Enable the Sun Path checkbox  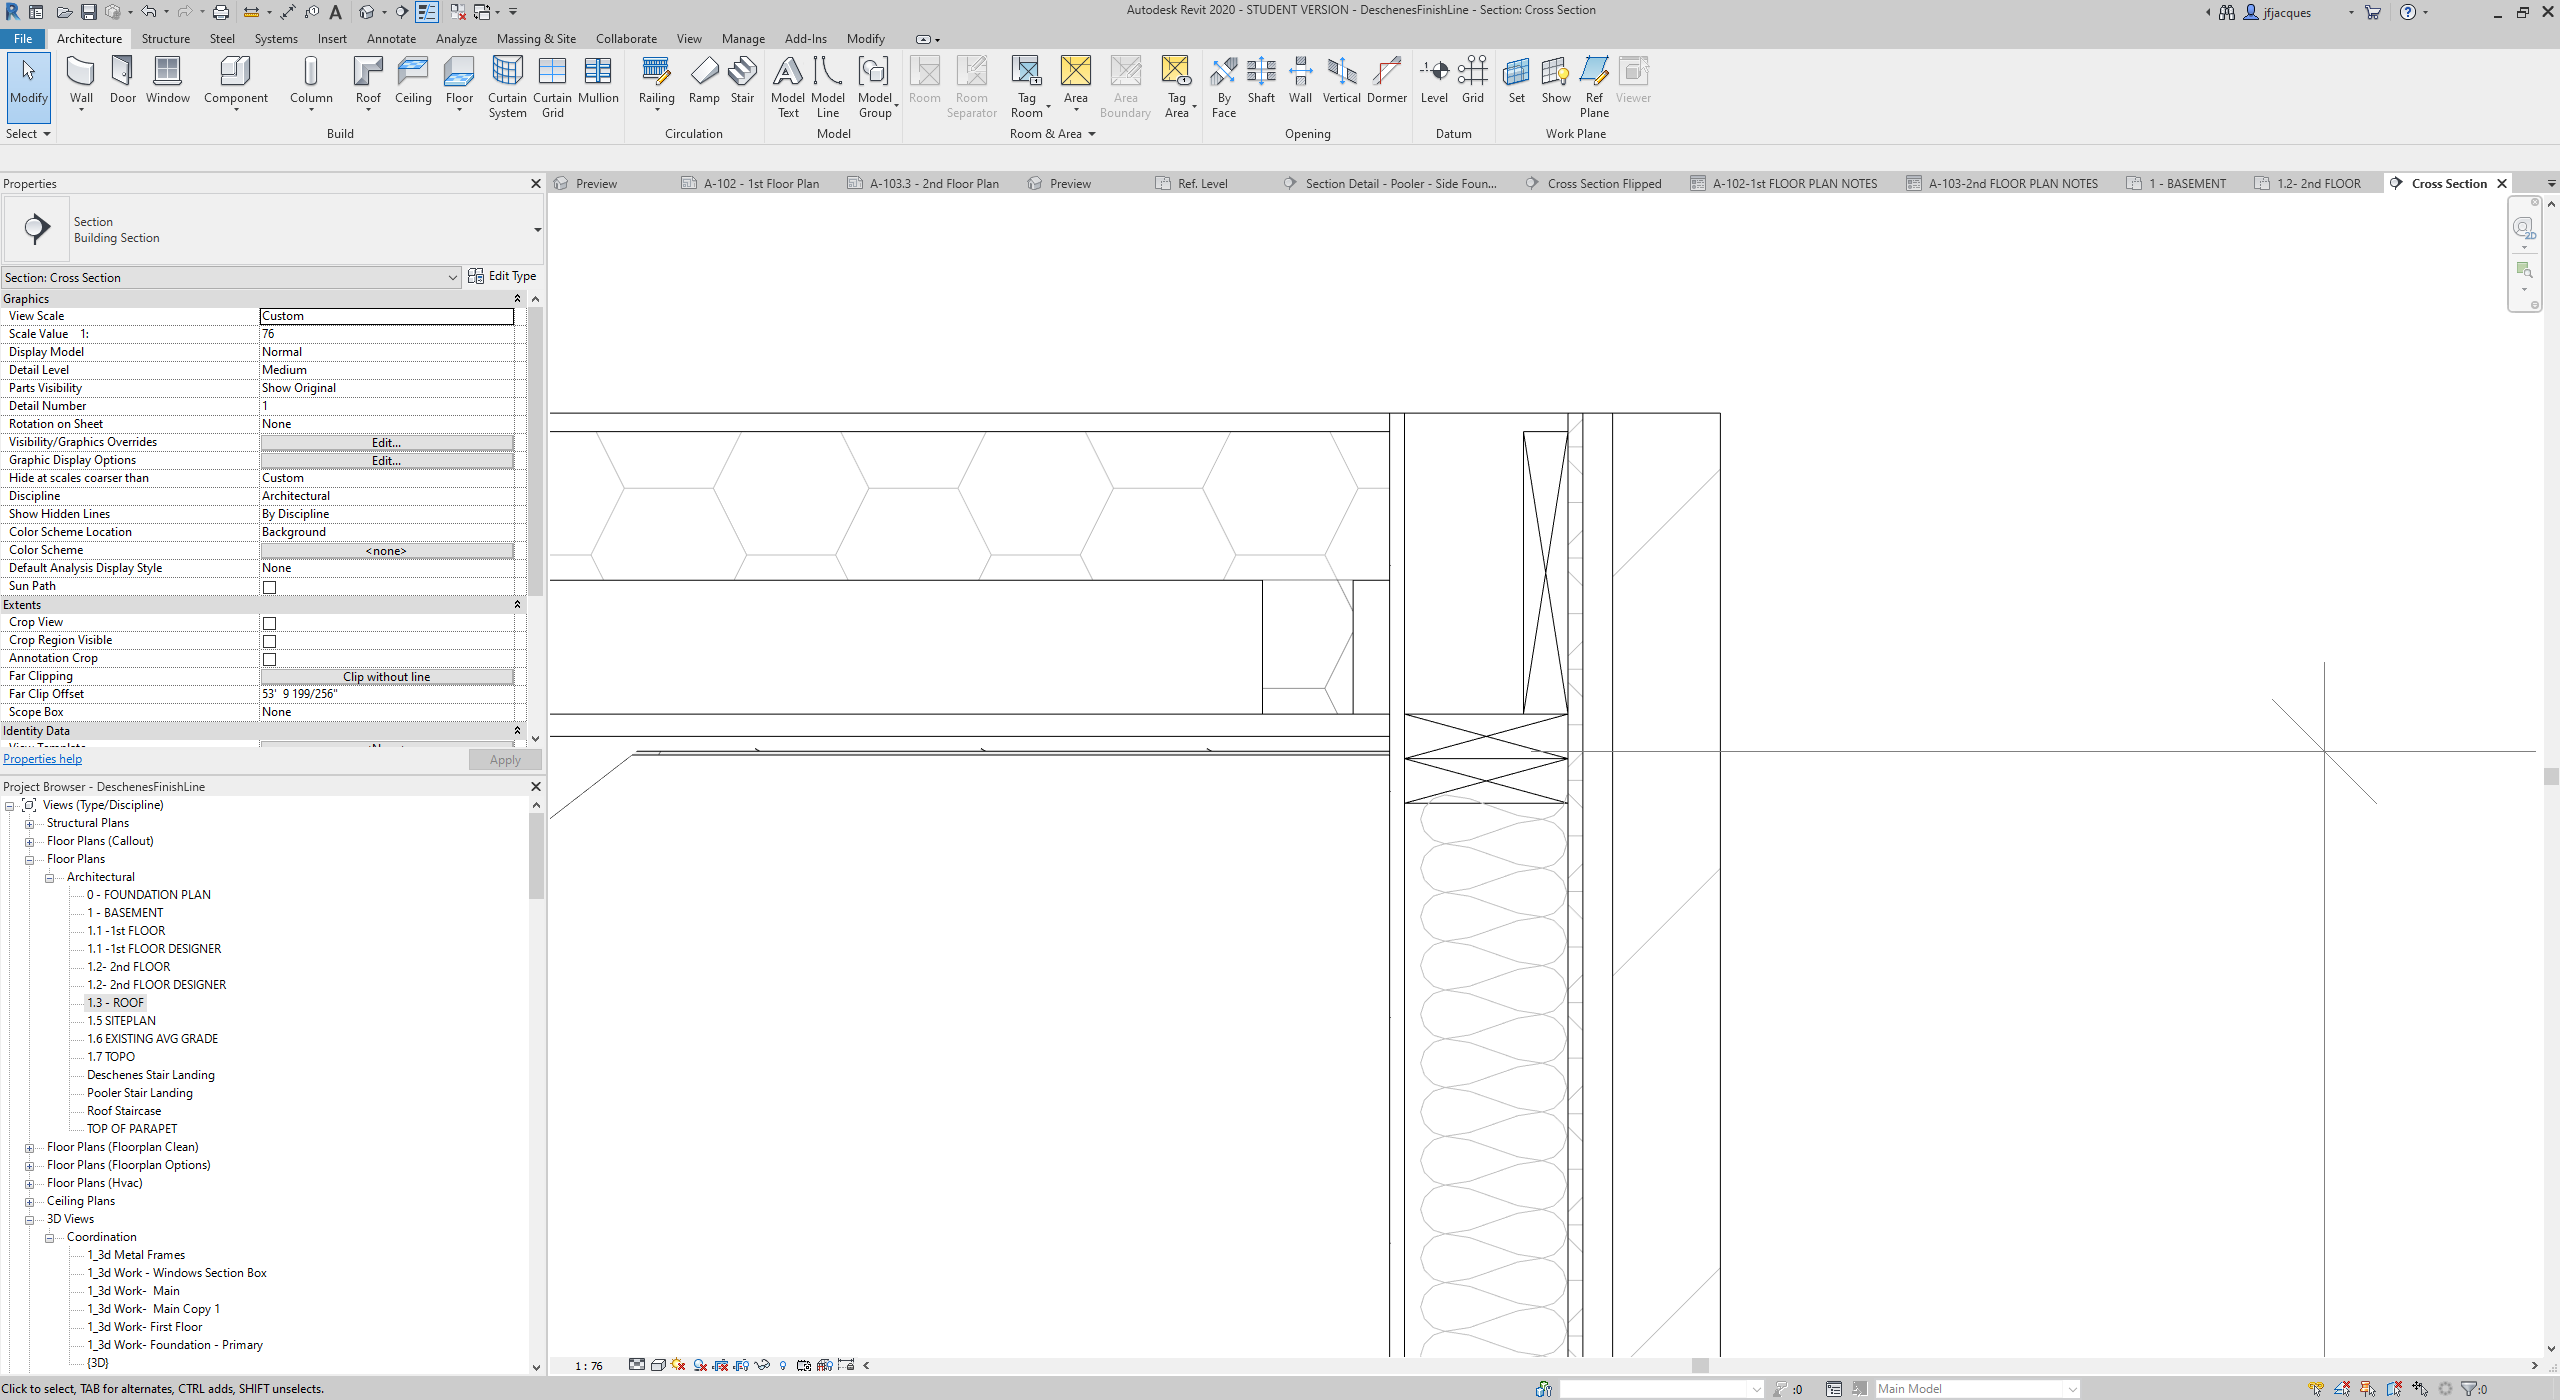coord(270,587)
